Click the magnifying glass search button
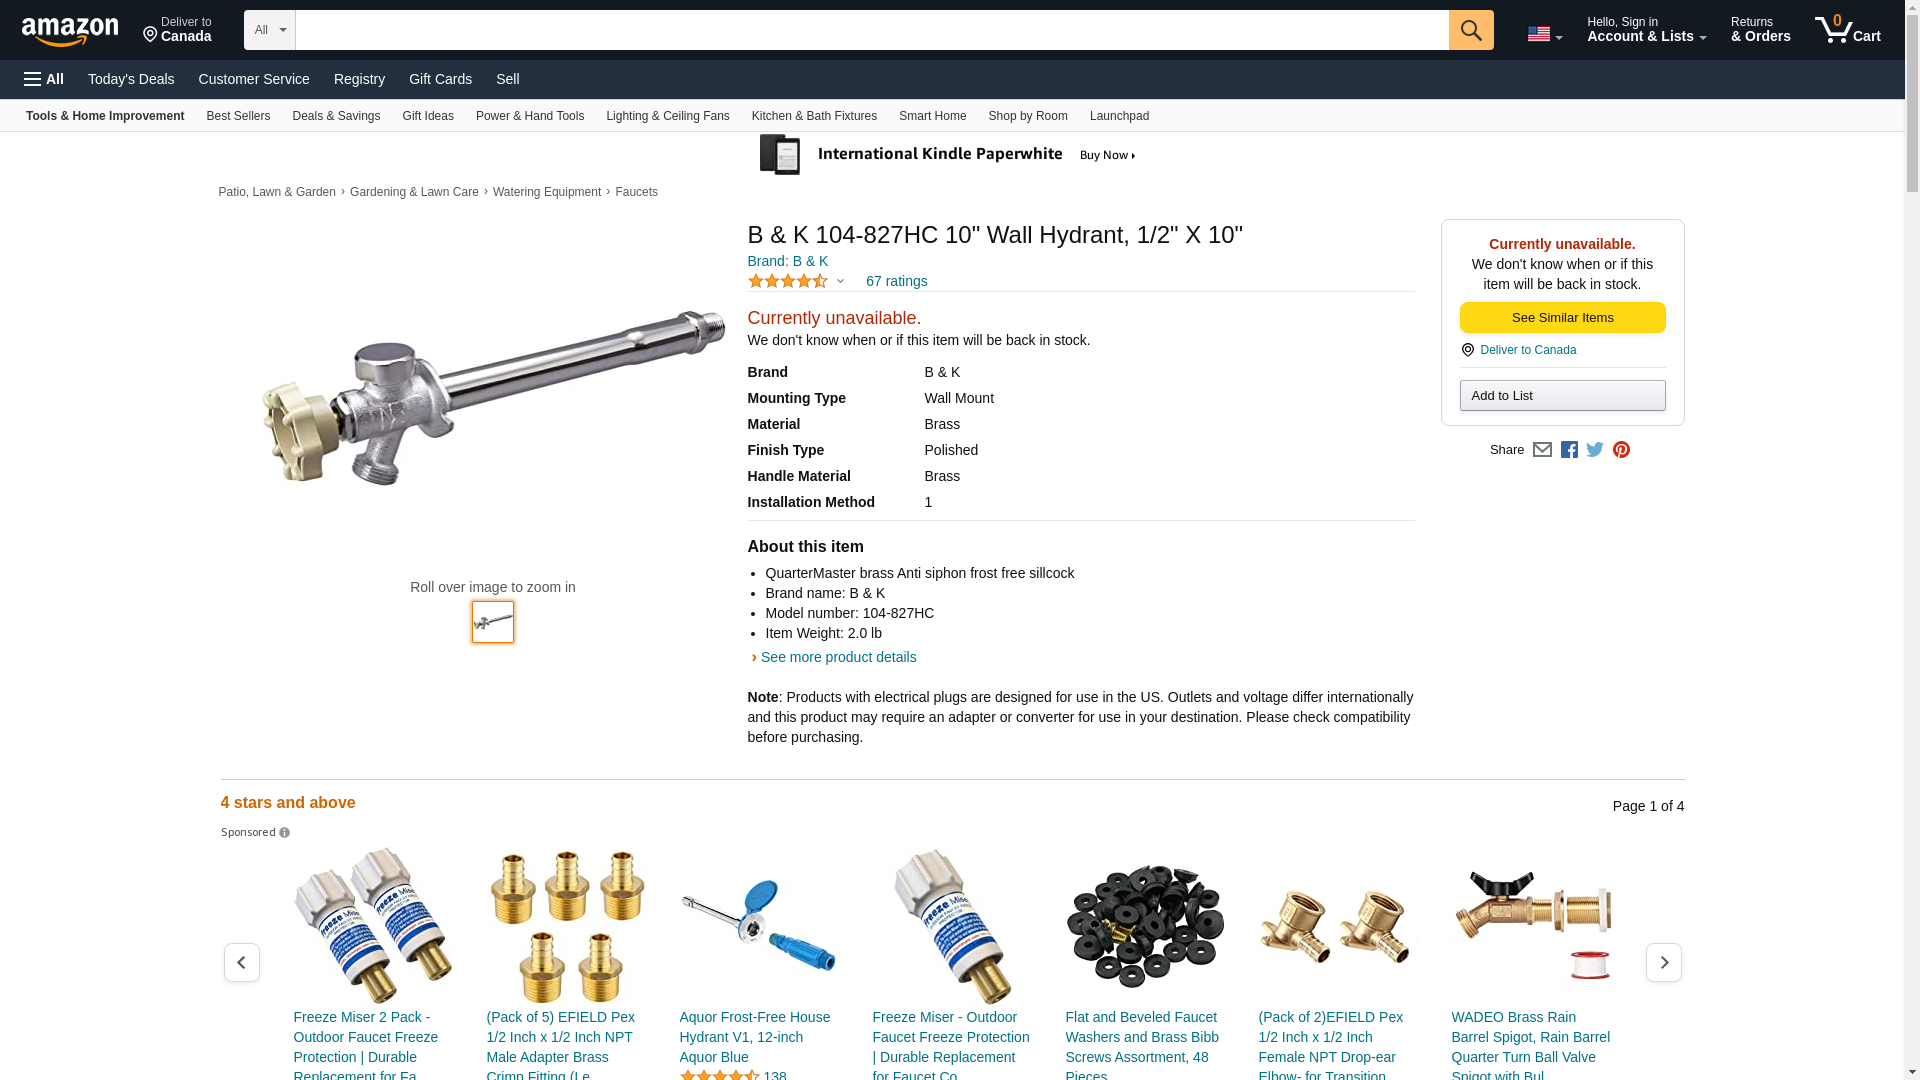Screen dimensions: 1920x1080 pyautogui.click(x=1470, y=30)
